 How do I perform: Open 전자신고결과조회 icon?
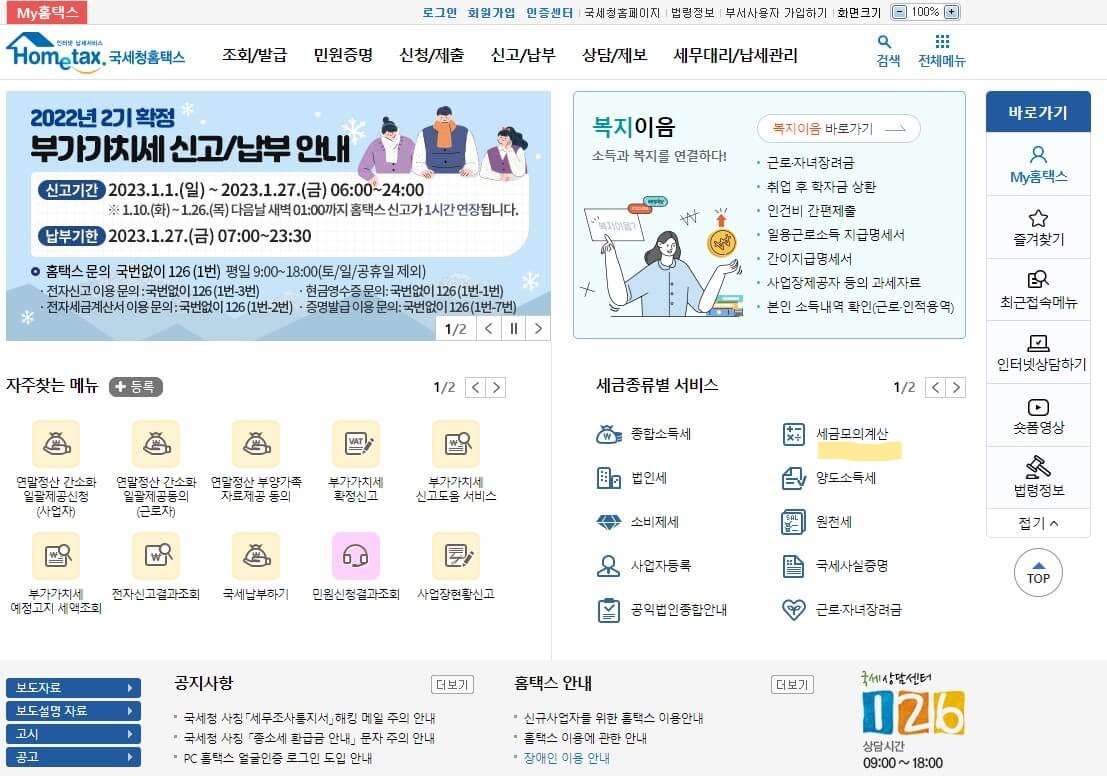[x=156, y=556]
